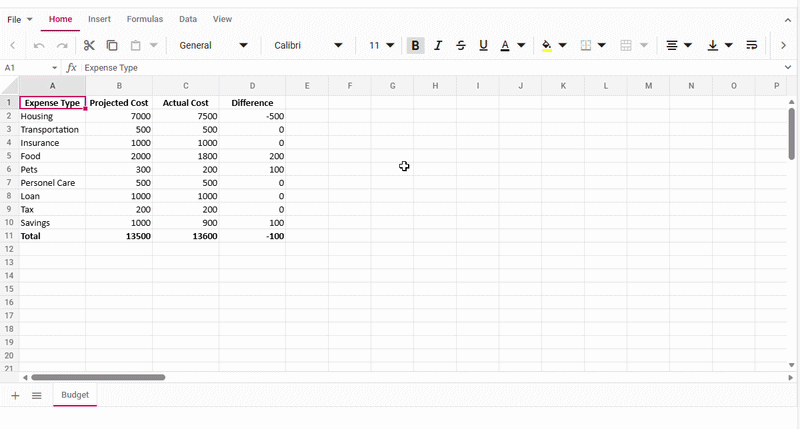Open the paste options dropdown arrow
Screen dimensions: 800x429
point(154,45)
